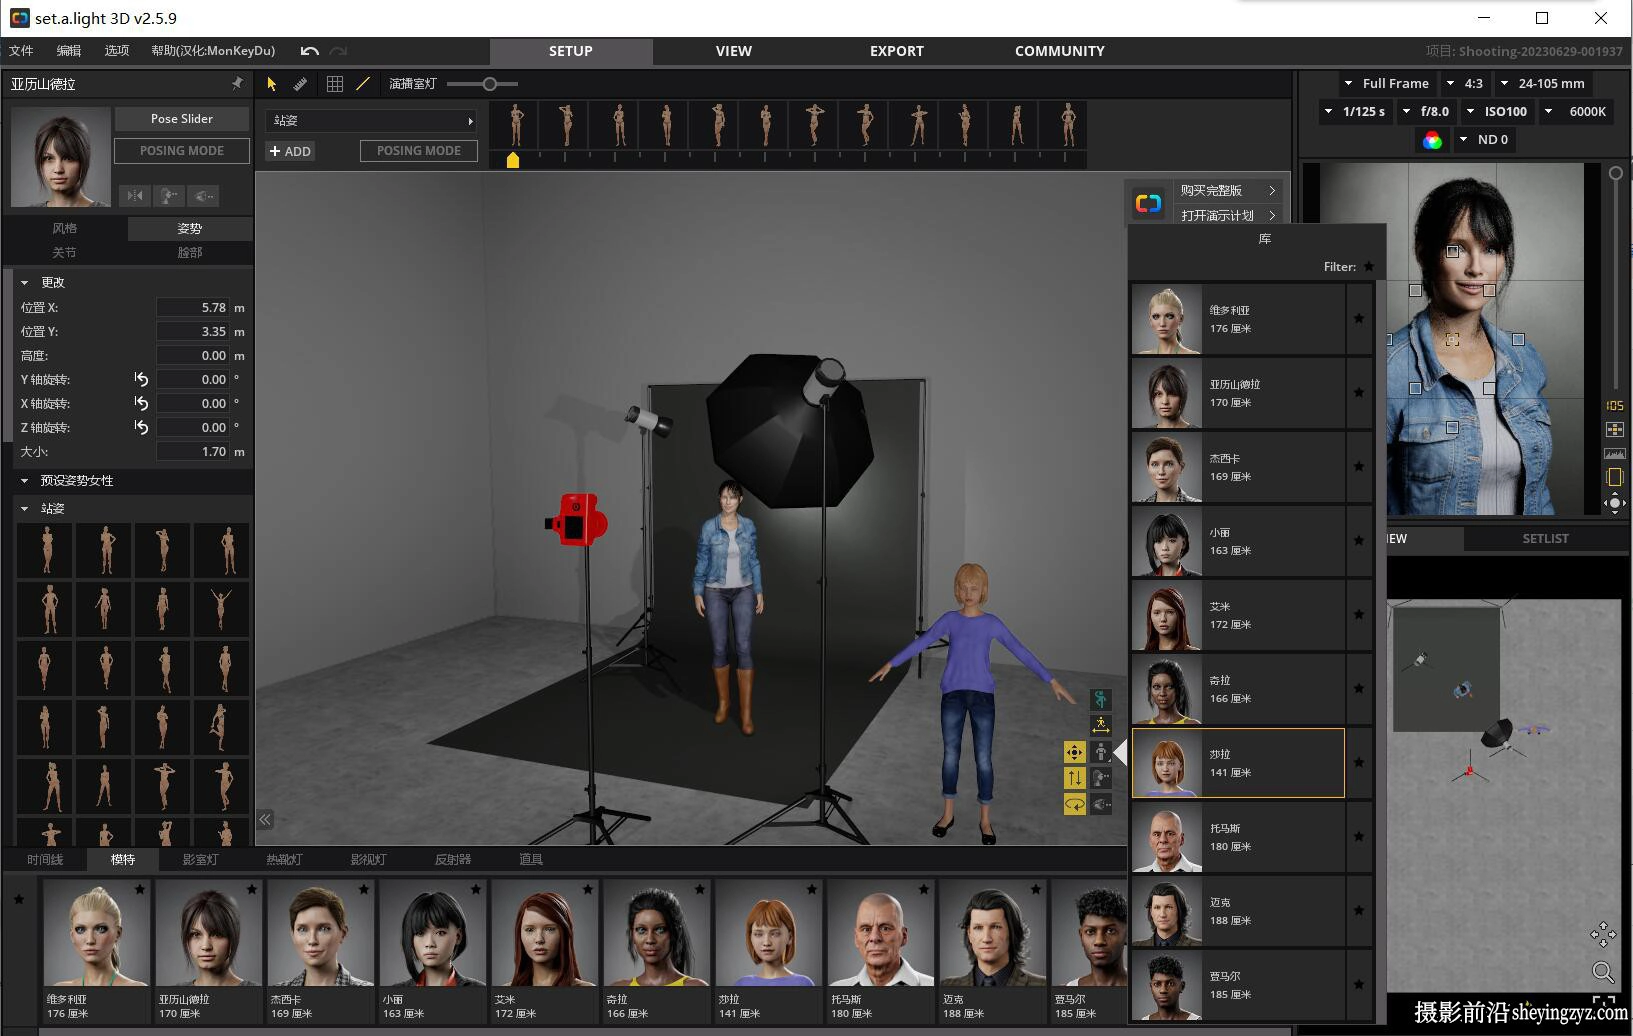Viewport: 1633px width, 1036px height.
Task: Click the RGB color circle icon
Action: coord(1432,140)
